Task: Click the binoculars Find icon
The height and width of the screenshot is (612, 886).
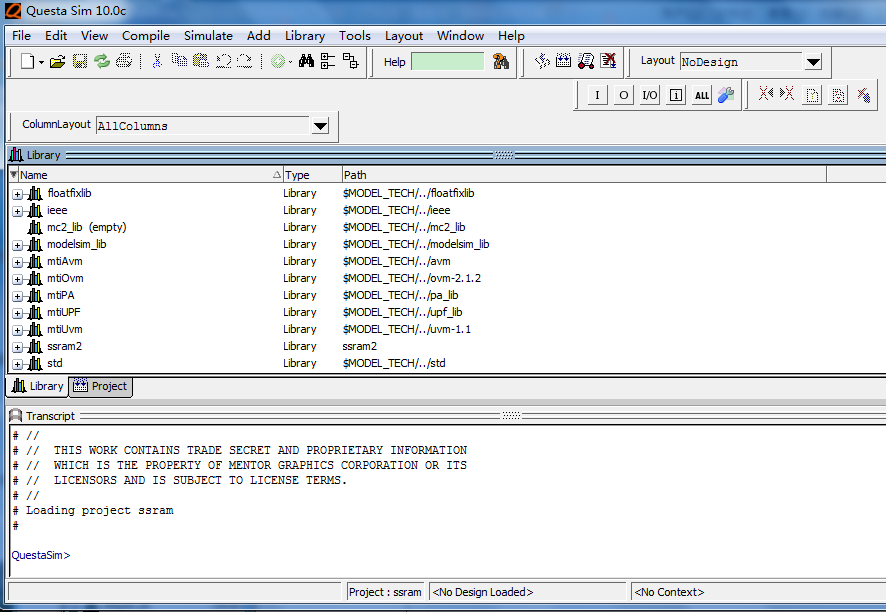Action: coord(306,60)
